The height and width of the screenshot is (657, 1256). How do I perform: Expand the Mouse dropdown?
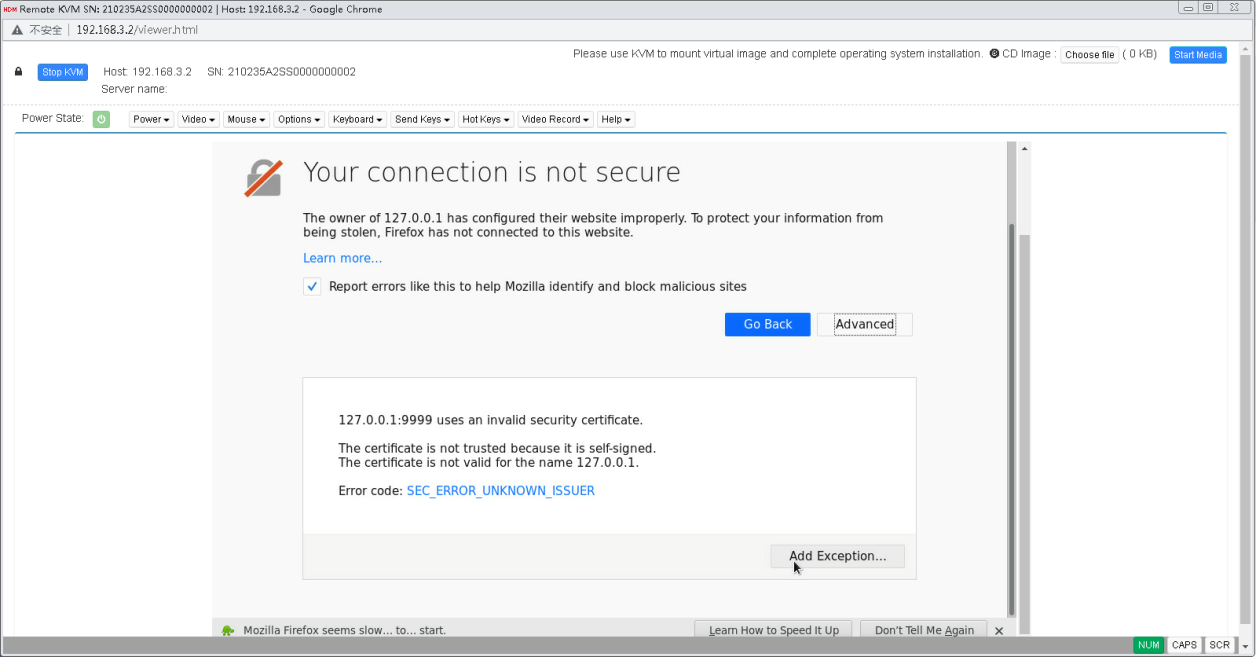pos(246,119)
